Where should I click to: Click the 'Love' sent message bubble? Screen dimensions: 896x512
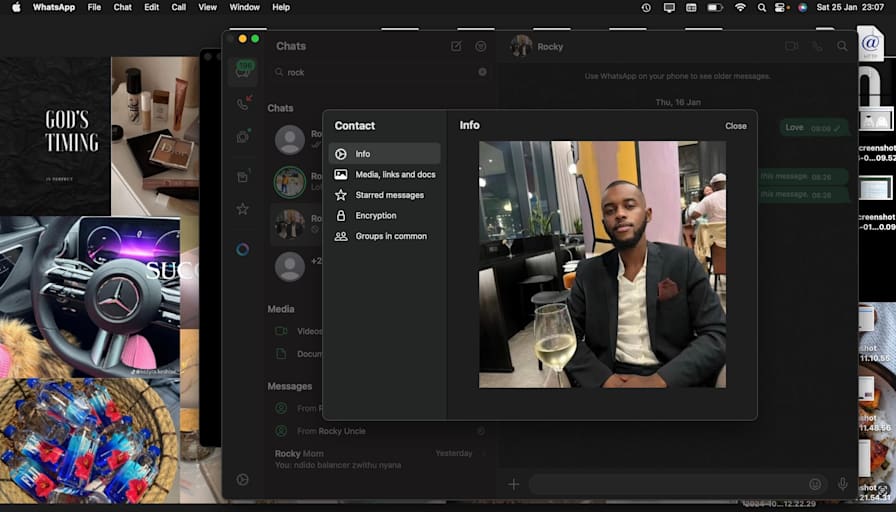coord(813,128)
